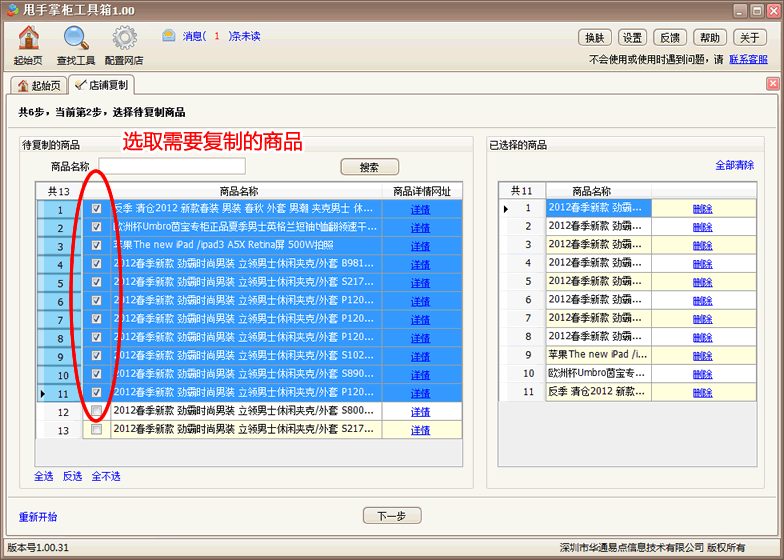Click the 搜索 search button

370,167
